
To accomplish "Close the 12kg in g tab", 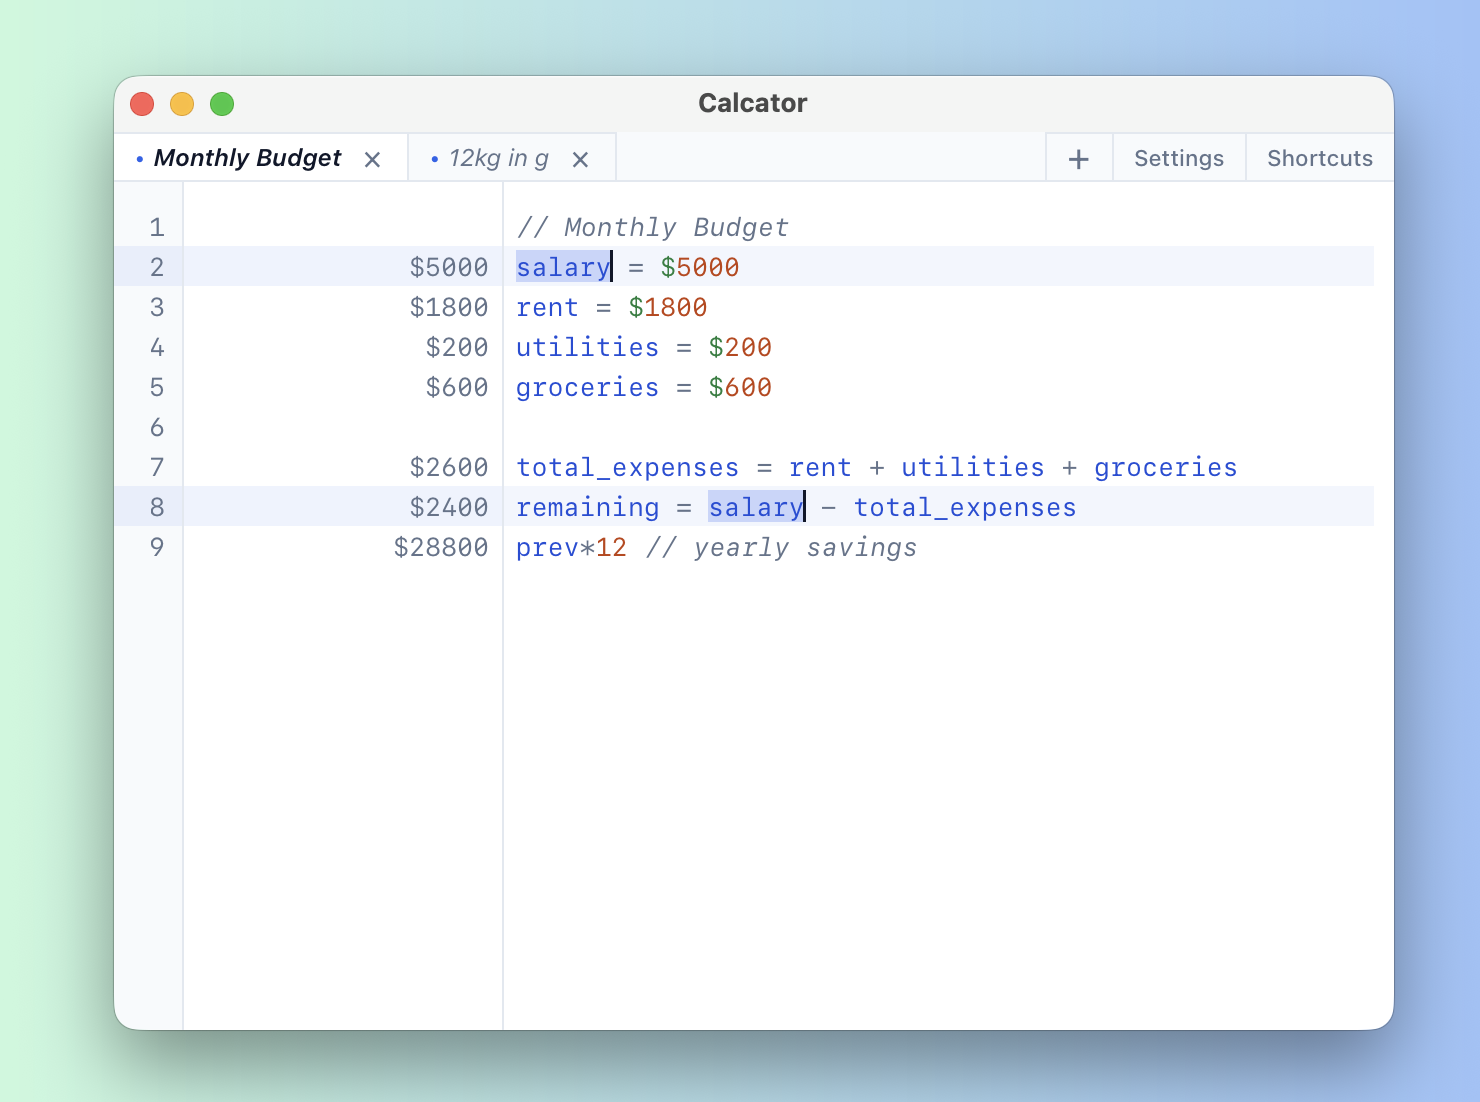I will (x=581, y=158).
